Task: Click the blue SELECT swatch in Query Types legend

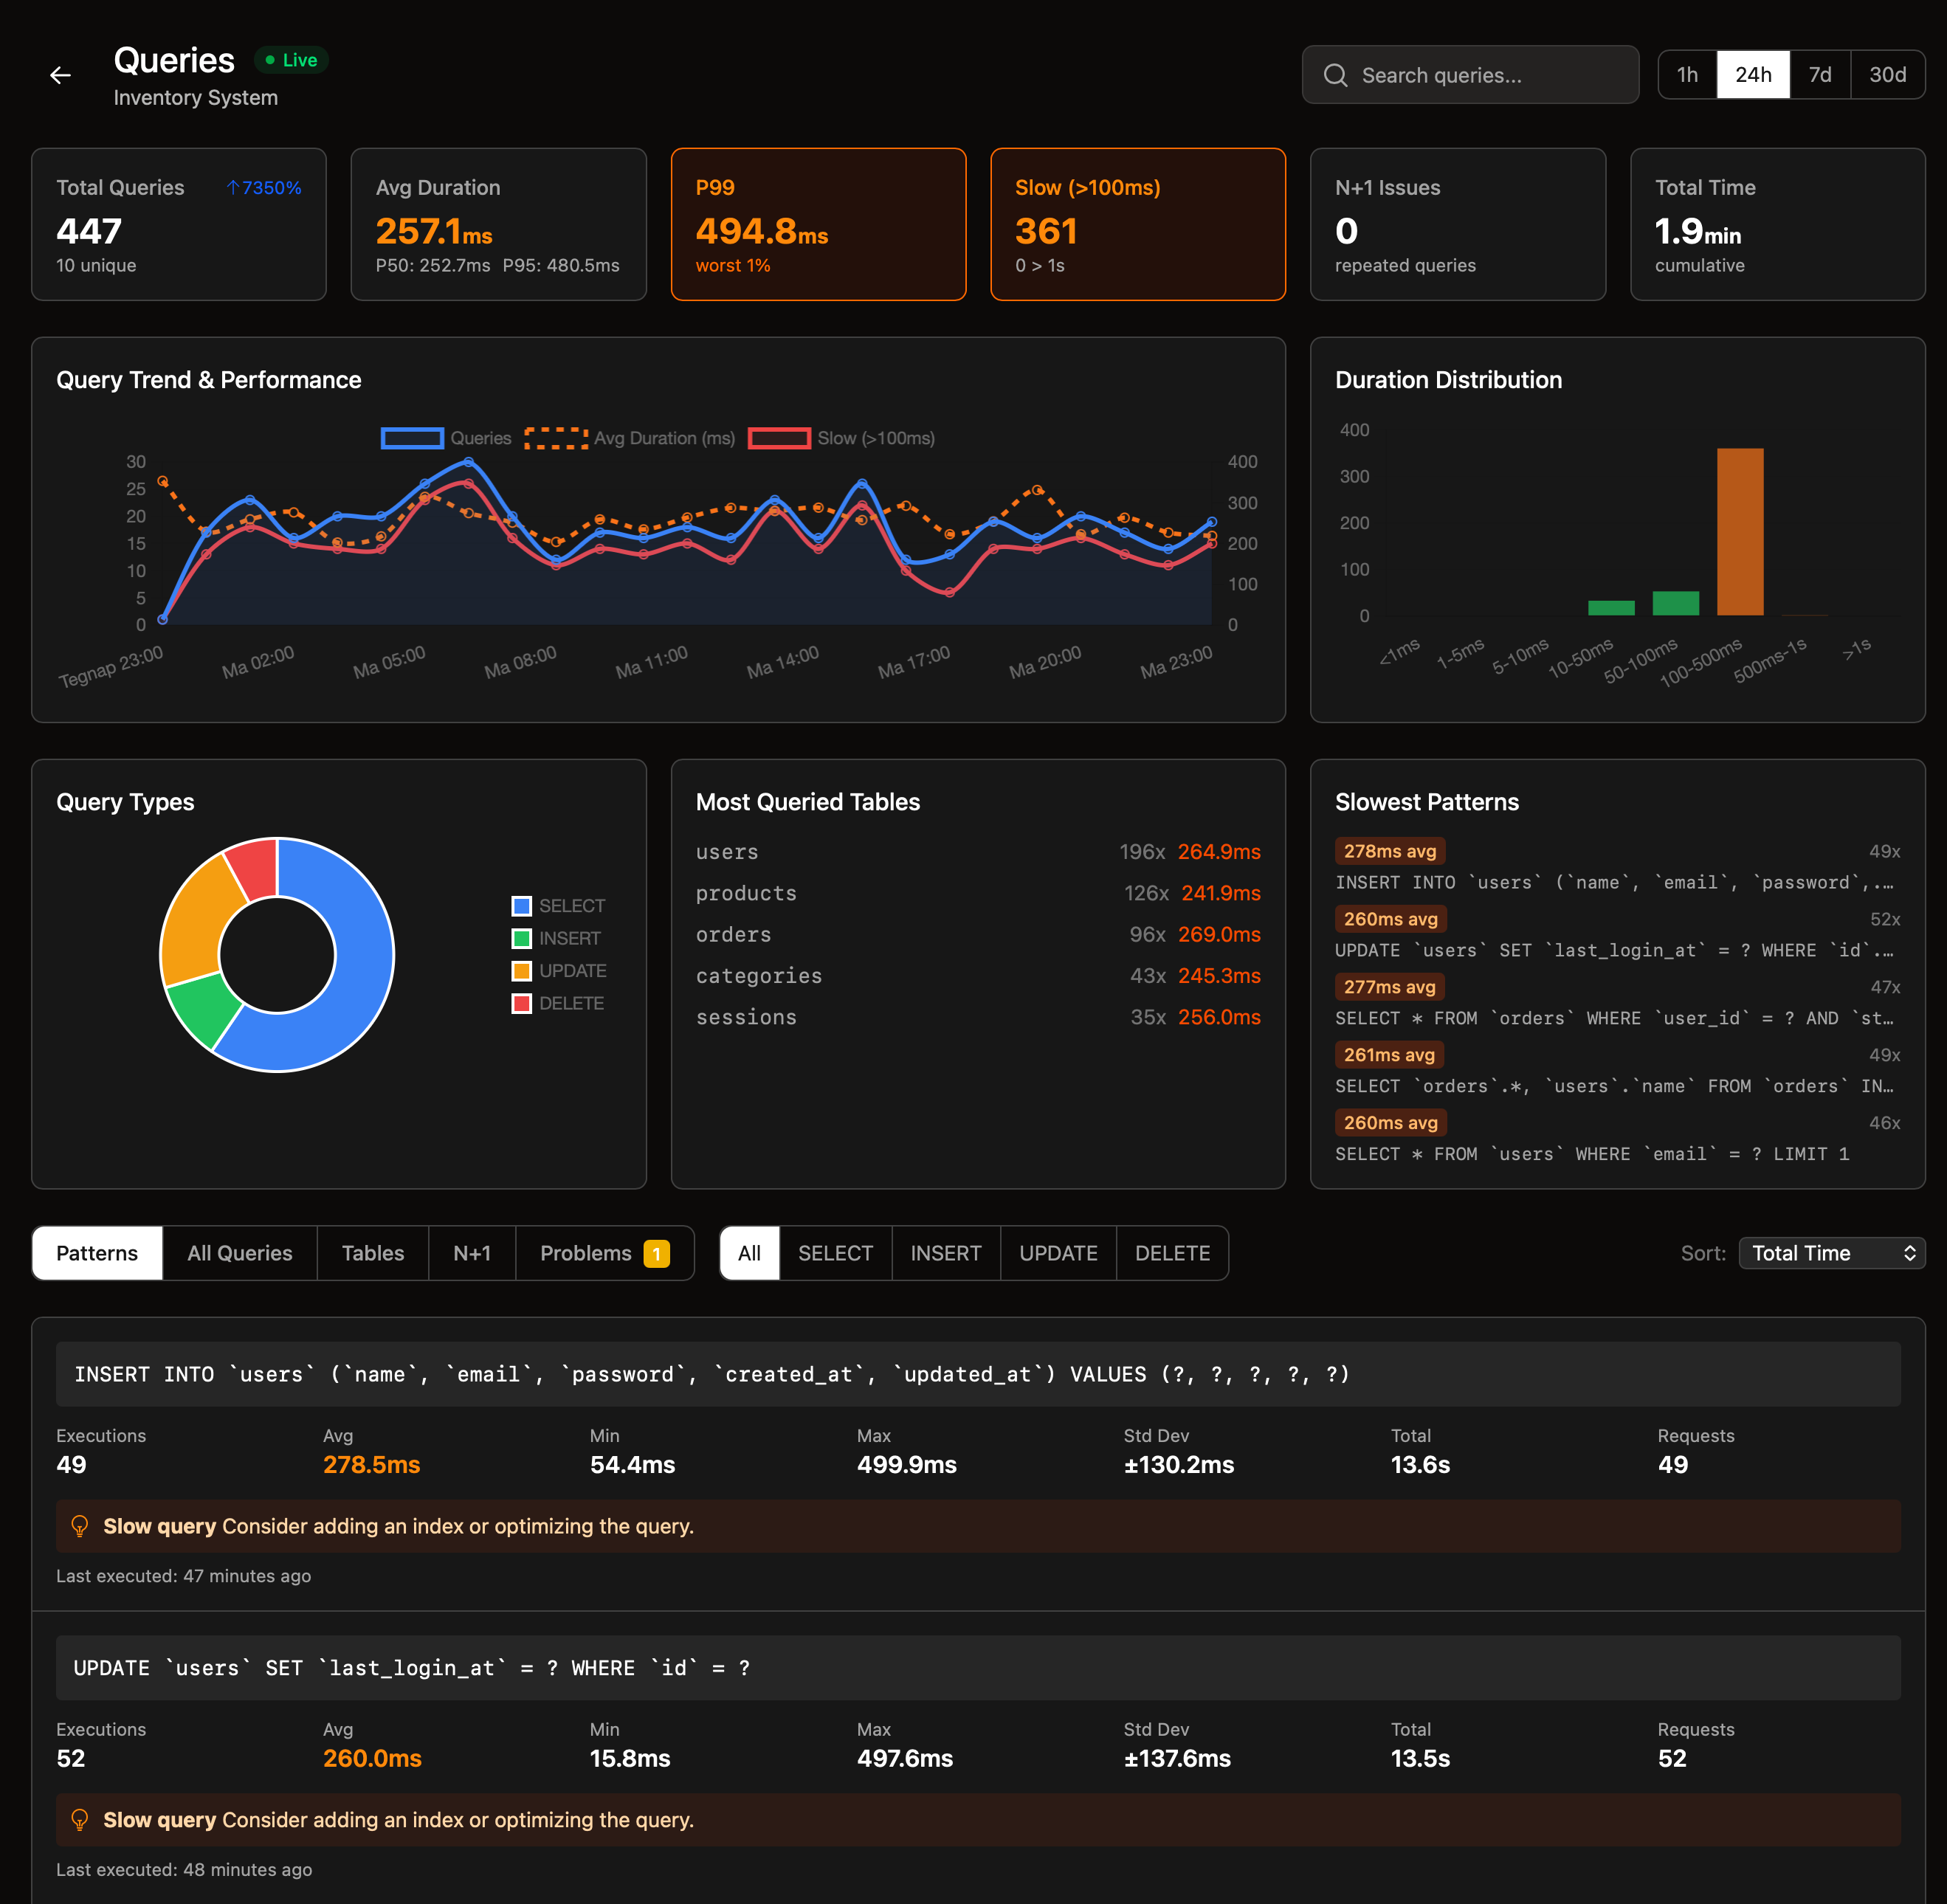Action: 521,905
